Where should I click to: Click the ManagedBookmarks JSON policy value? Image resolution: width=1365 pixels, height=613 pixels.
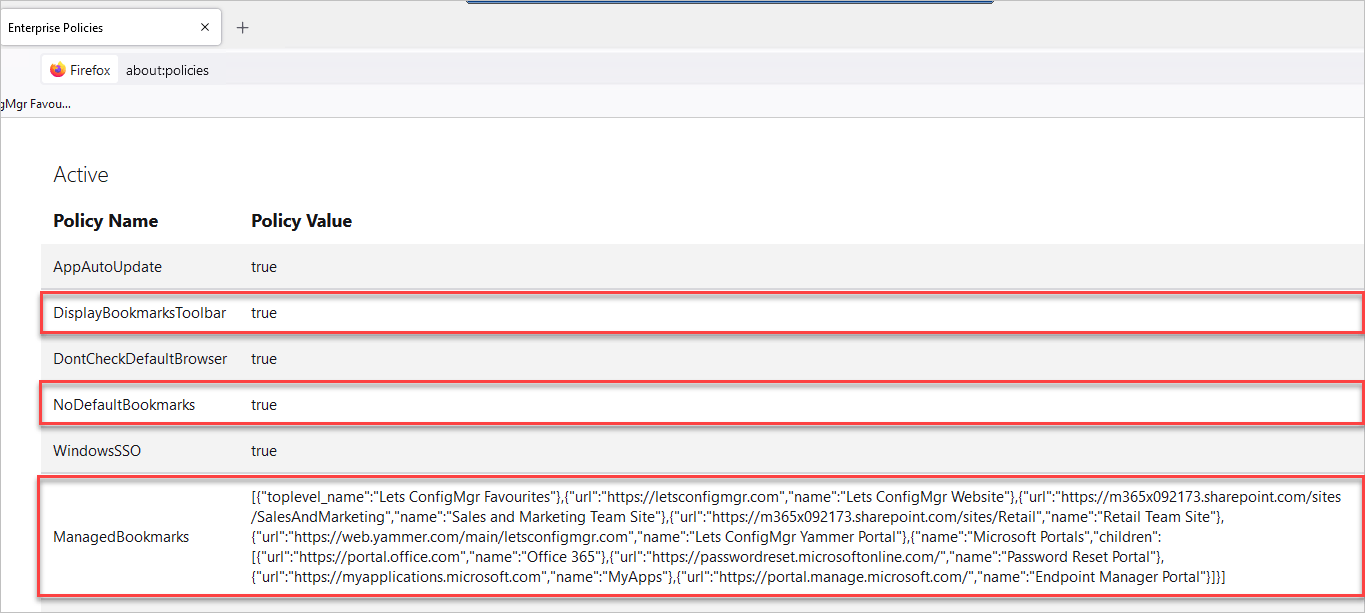click(796, 537)
